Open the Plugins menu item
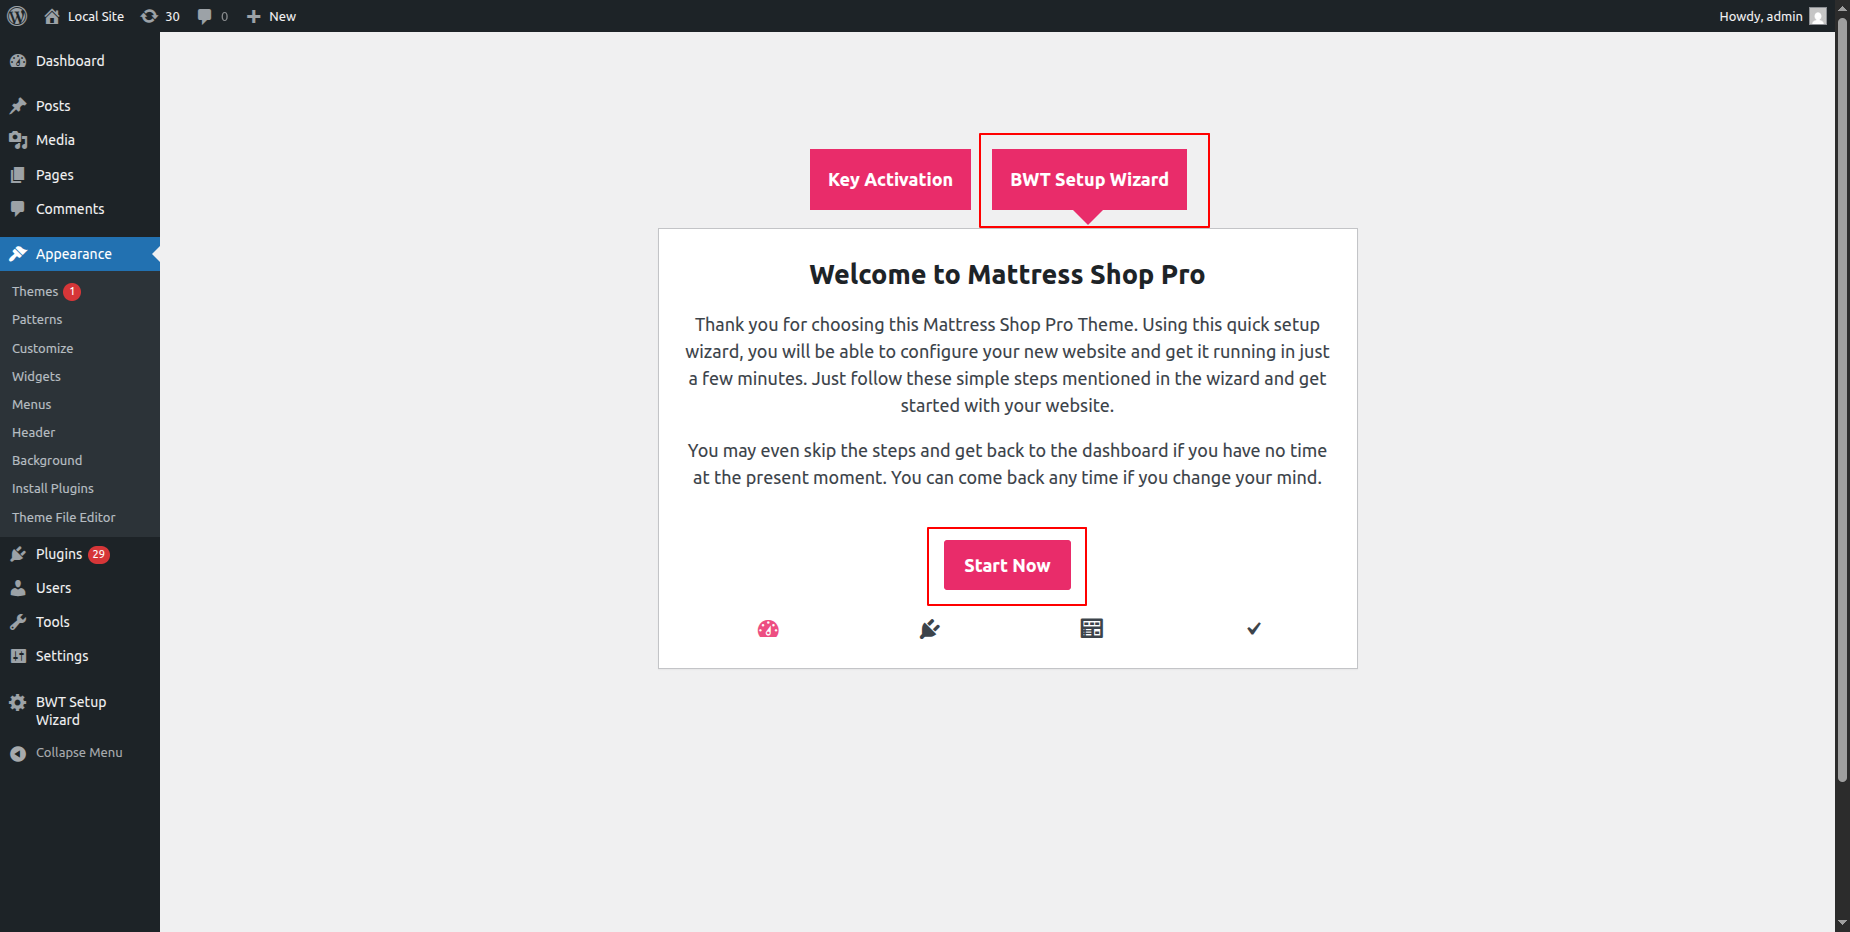The height and width of the screenshot is (932, 1850). tap(59, 554)
